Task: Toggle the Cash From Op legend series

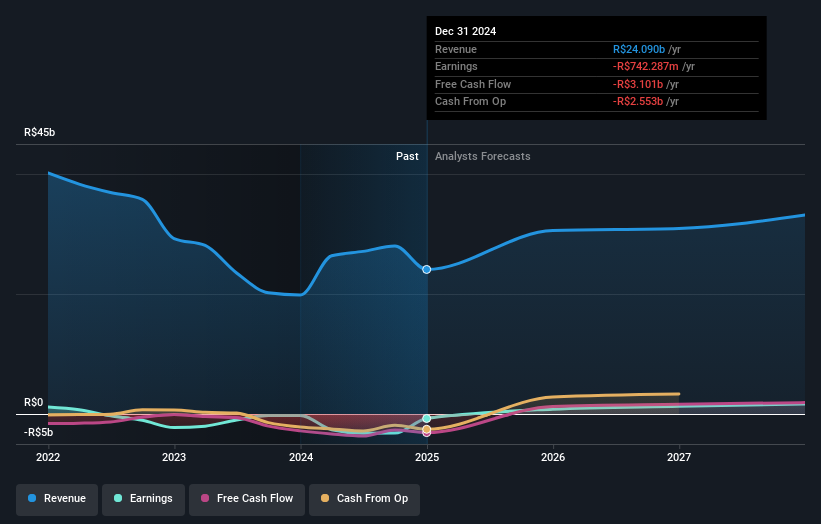Action: [364, 499]
